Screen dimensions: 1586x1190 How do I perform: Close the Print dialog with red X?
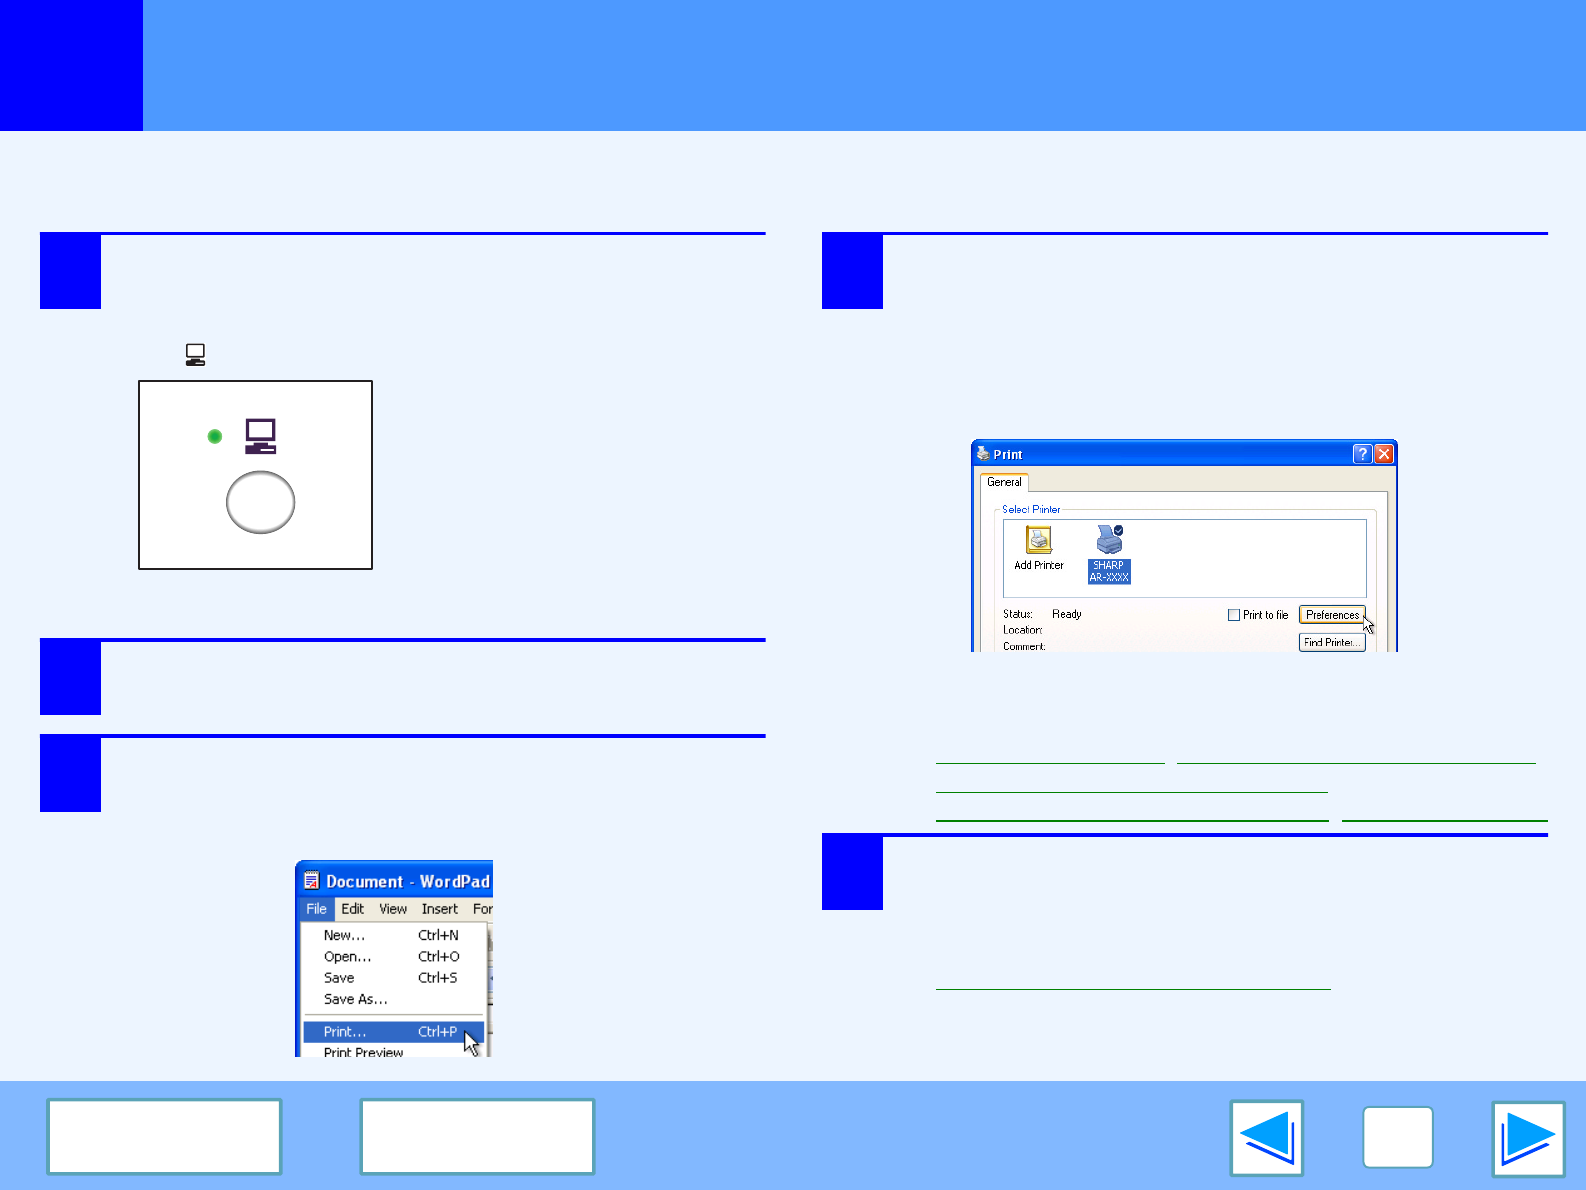pyautogui.click(x=1384, y=454)
